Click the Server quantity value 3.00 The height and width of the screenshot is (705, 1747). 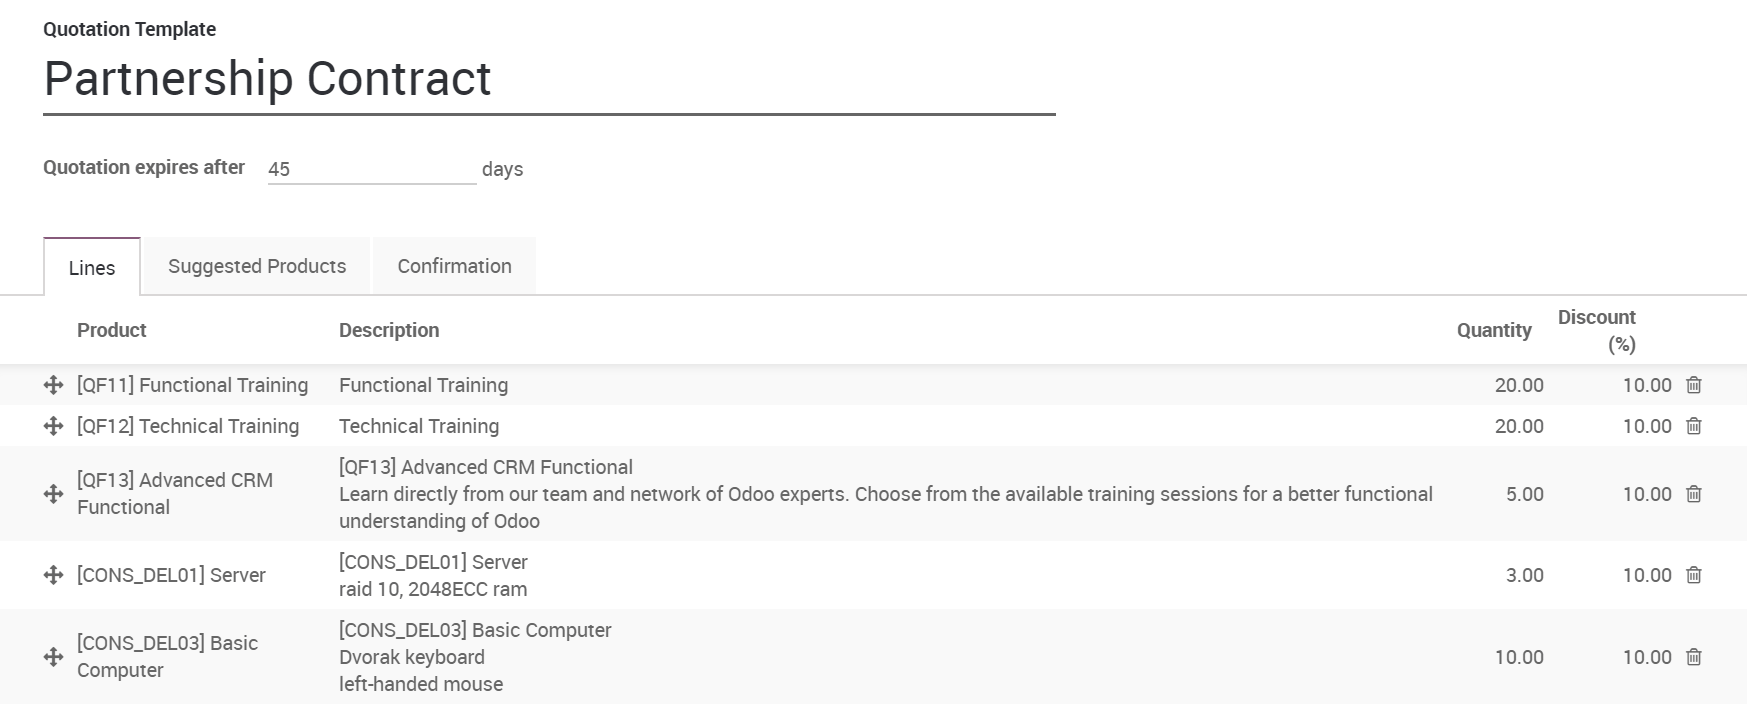1524,575
